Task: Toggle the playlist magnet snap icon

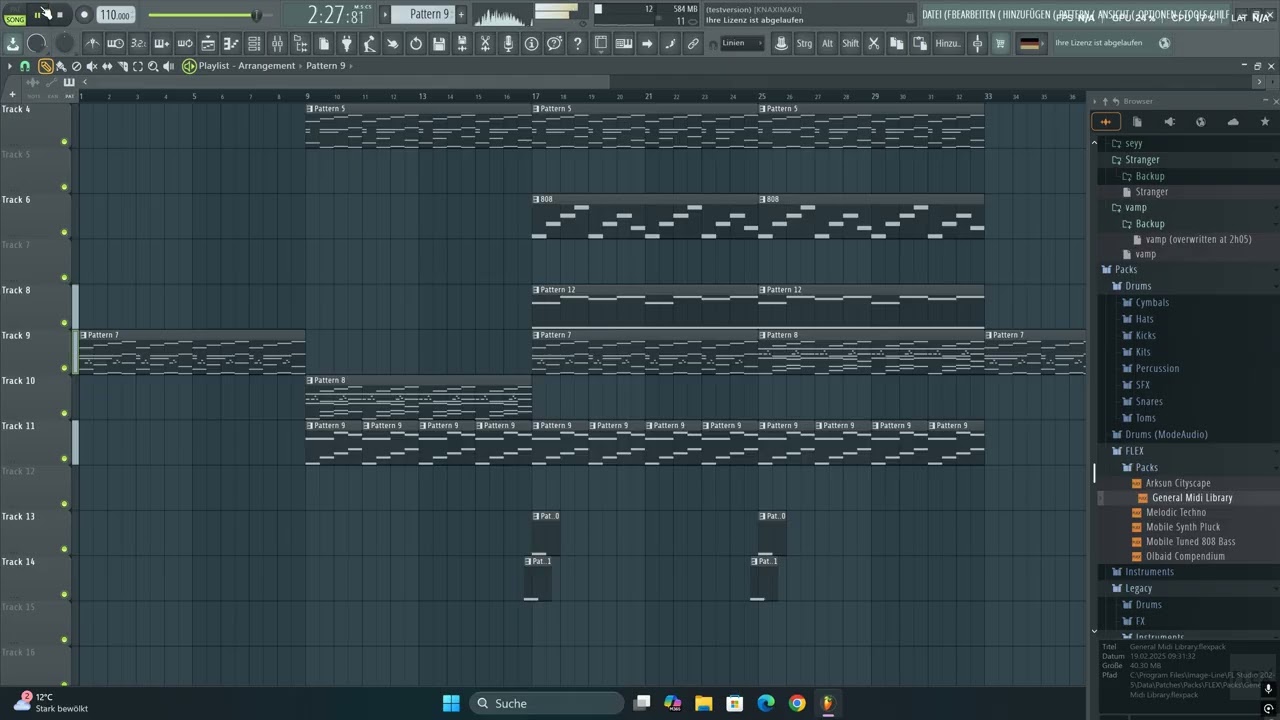Action: click(x=25, y=66)
